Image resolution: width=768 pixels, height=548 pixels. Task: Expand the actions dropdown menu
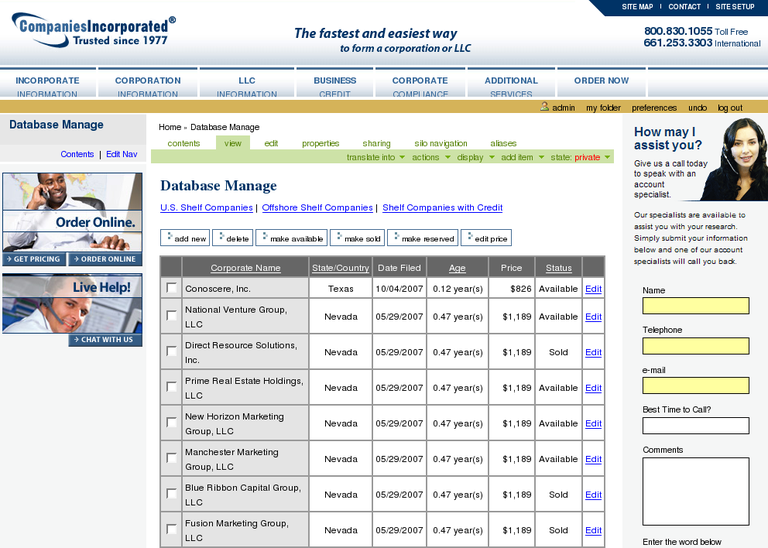(x=431, y=157)
